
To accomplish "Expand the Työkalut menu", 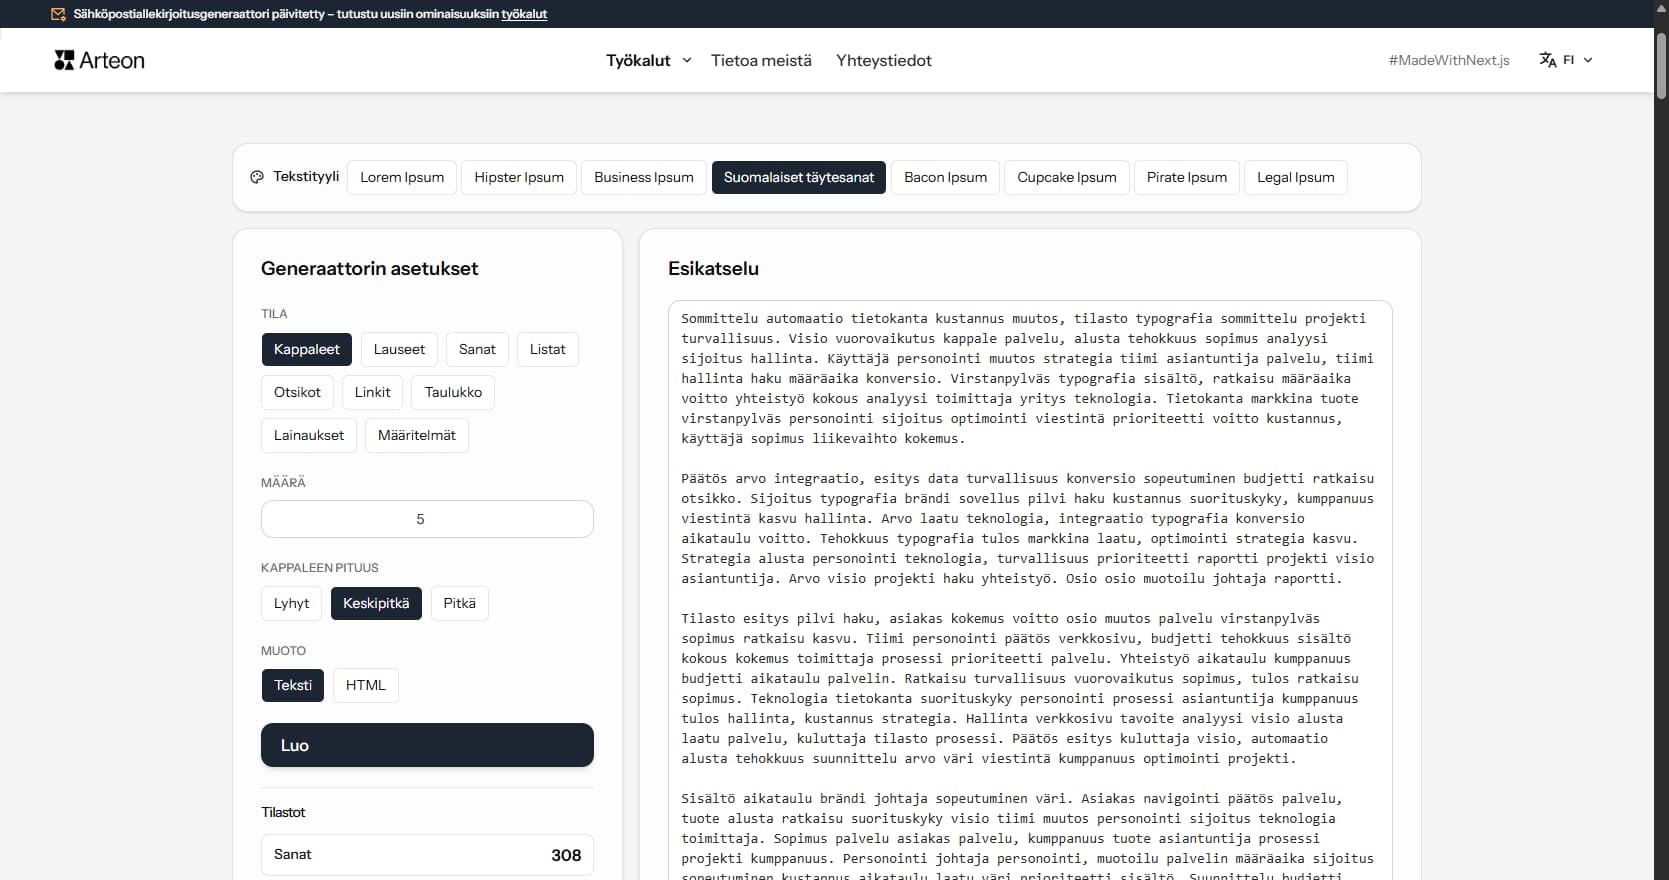I will pyautogui.click(x=648, y=60).
